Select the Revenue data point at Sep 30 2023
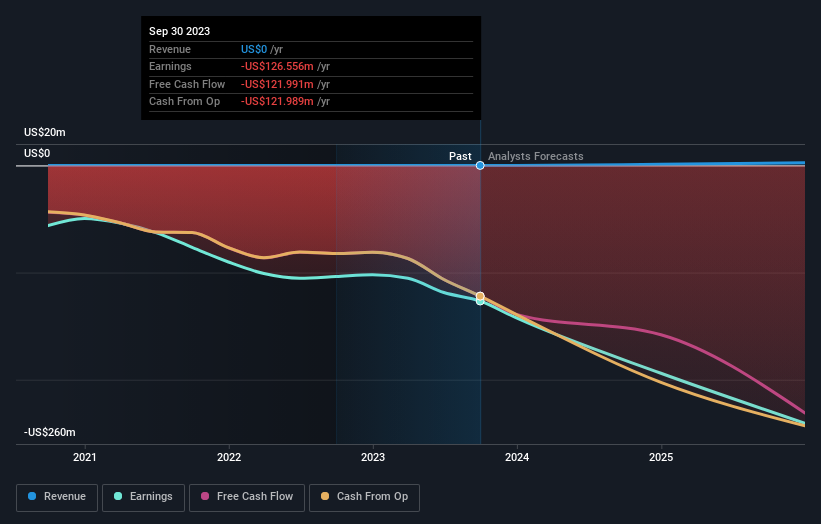This screenshot has width=821, height=524. [480, 165]
